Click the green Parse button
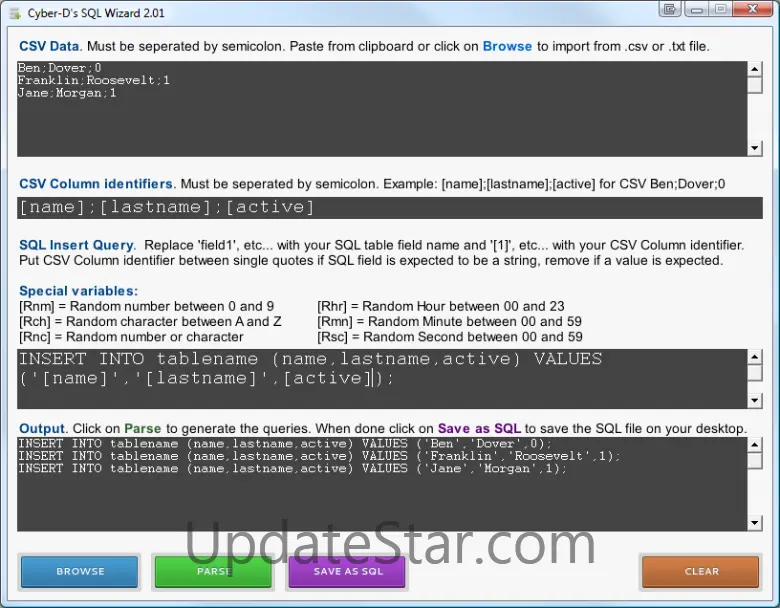 [x=213, y=572]
